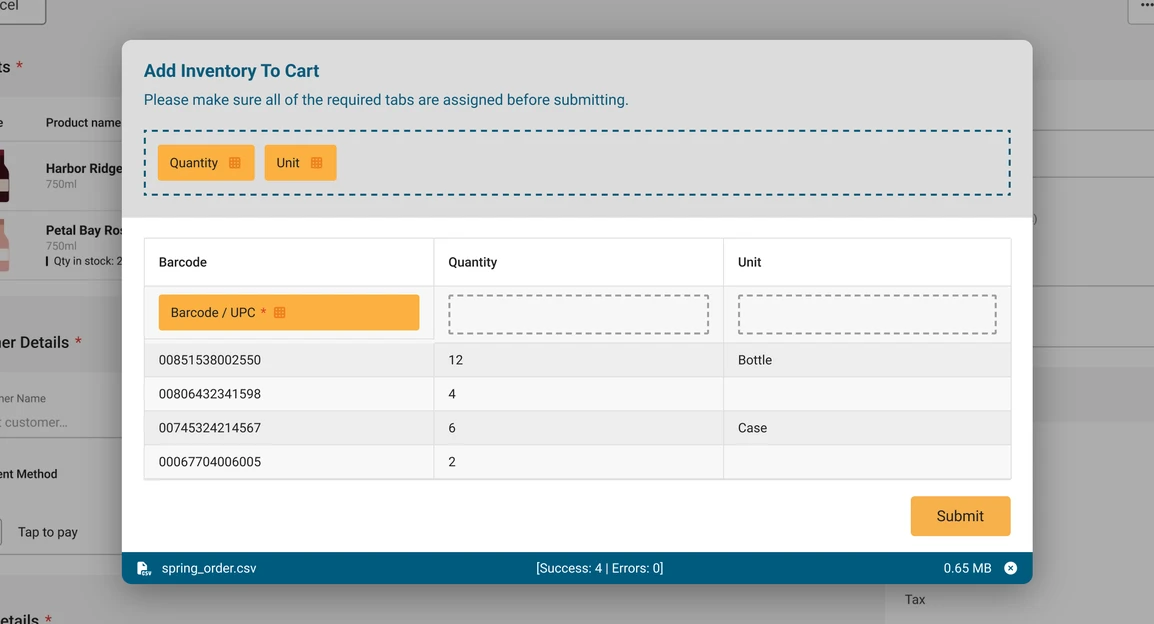The image size is (1154, 624).
Task: Select barcode 00851538002550 cell
Action: click(x=288, y=360)
